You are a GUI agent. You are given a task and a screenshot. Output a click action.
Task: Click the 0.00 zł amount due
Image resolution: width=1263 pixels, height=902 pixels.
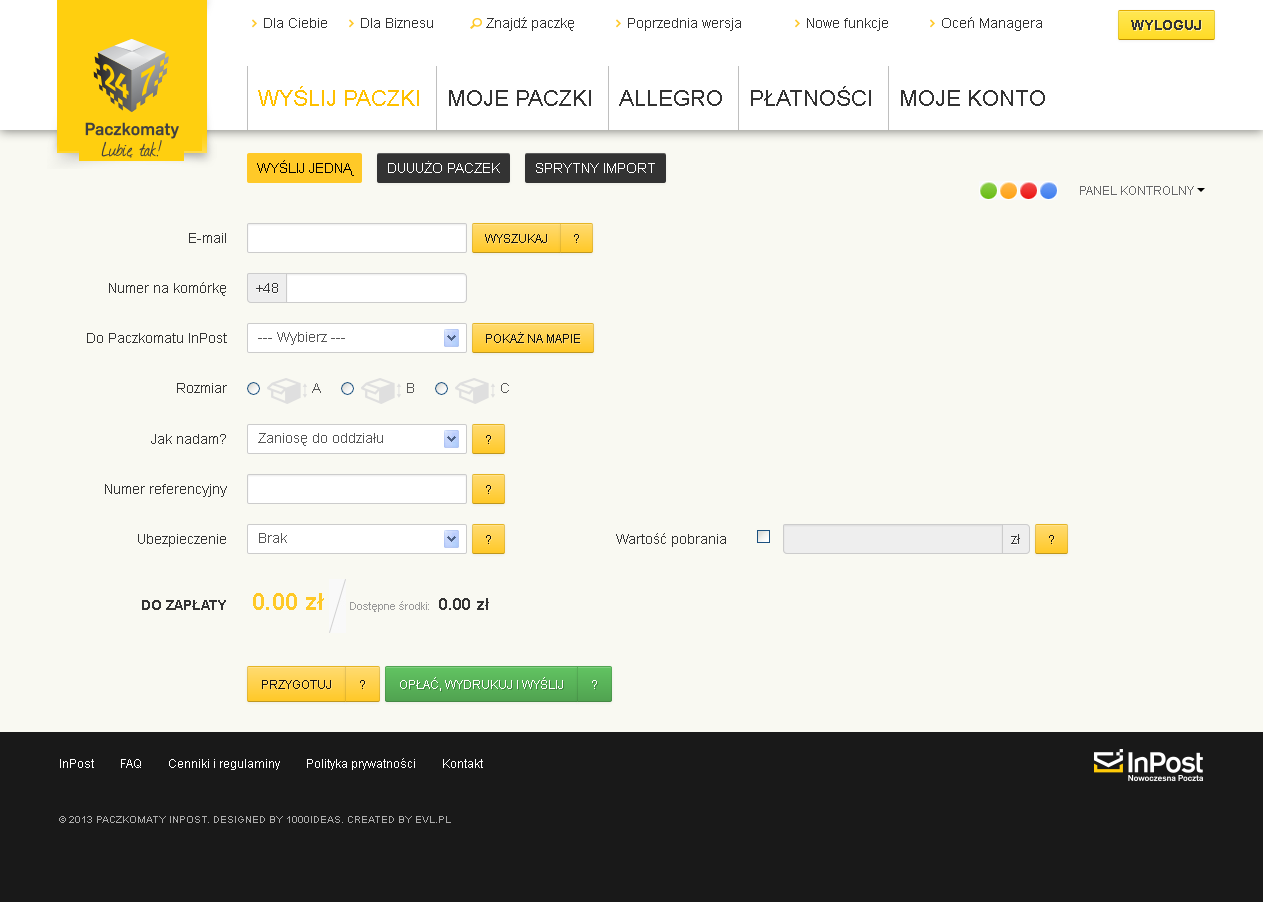point(288,602)
